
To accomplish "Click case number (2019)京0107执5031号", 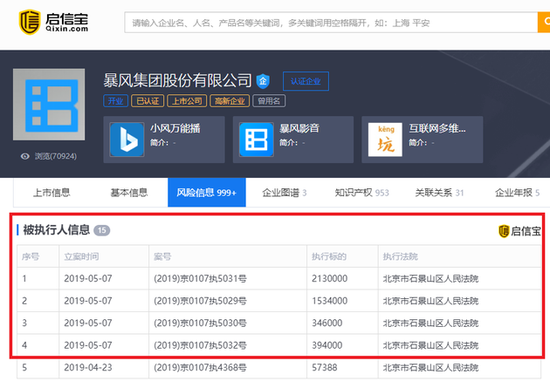I will click(x=200, y=279).
